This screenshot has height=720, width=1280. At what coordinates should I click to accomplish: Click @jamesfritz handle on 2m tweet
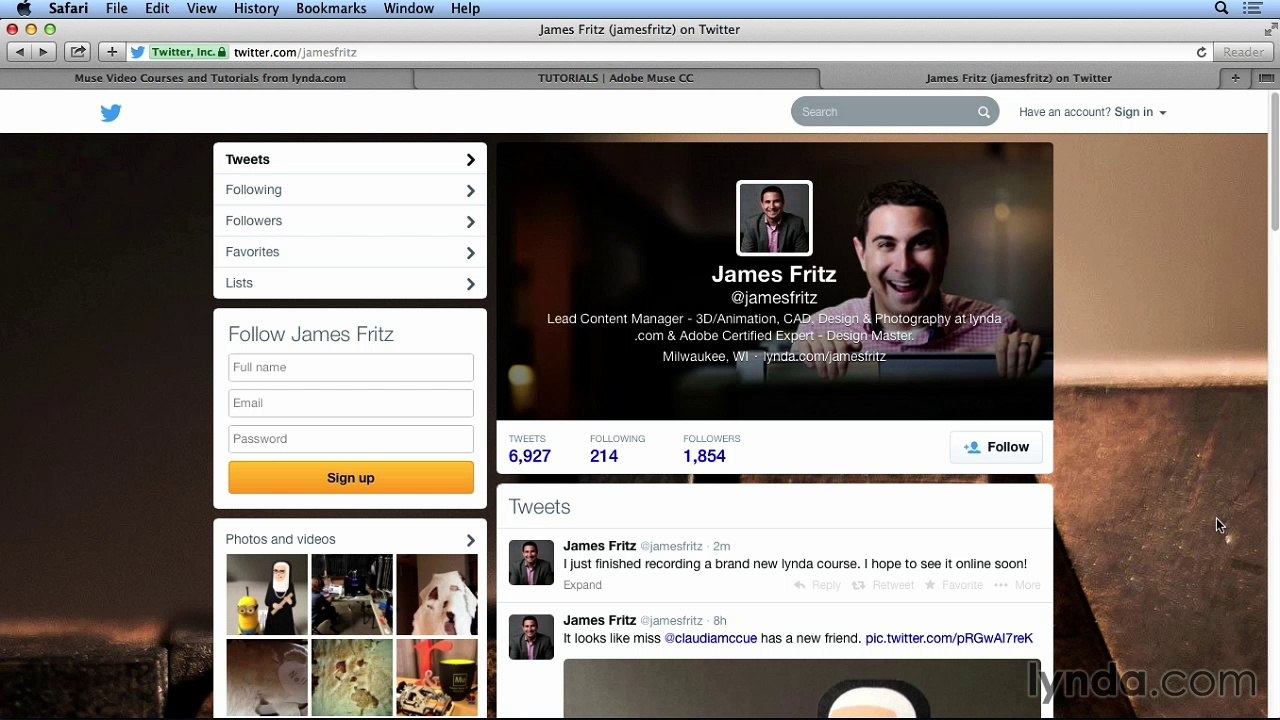[x=671, y=546]
